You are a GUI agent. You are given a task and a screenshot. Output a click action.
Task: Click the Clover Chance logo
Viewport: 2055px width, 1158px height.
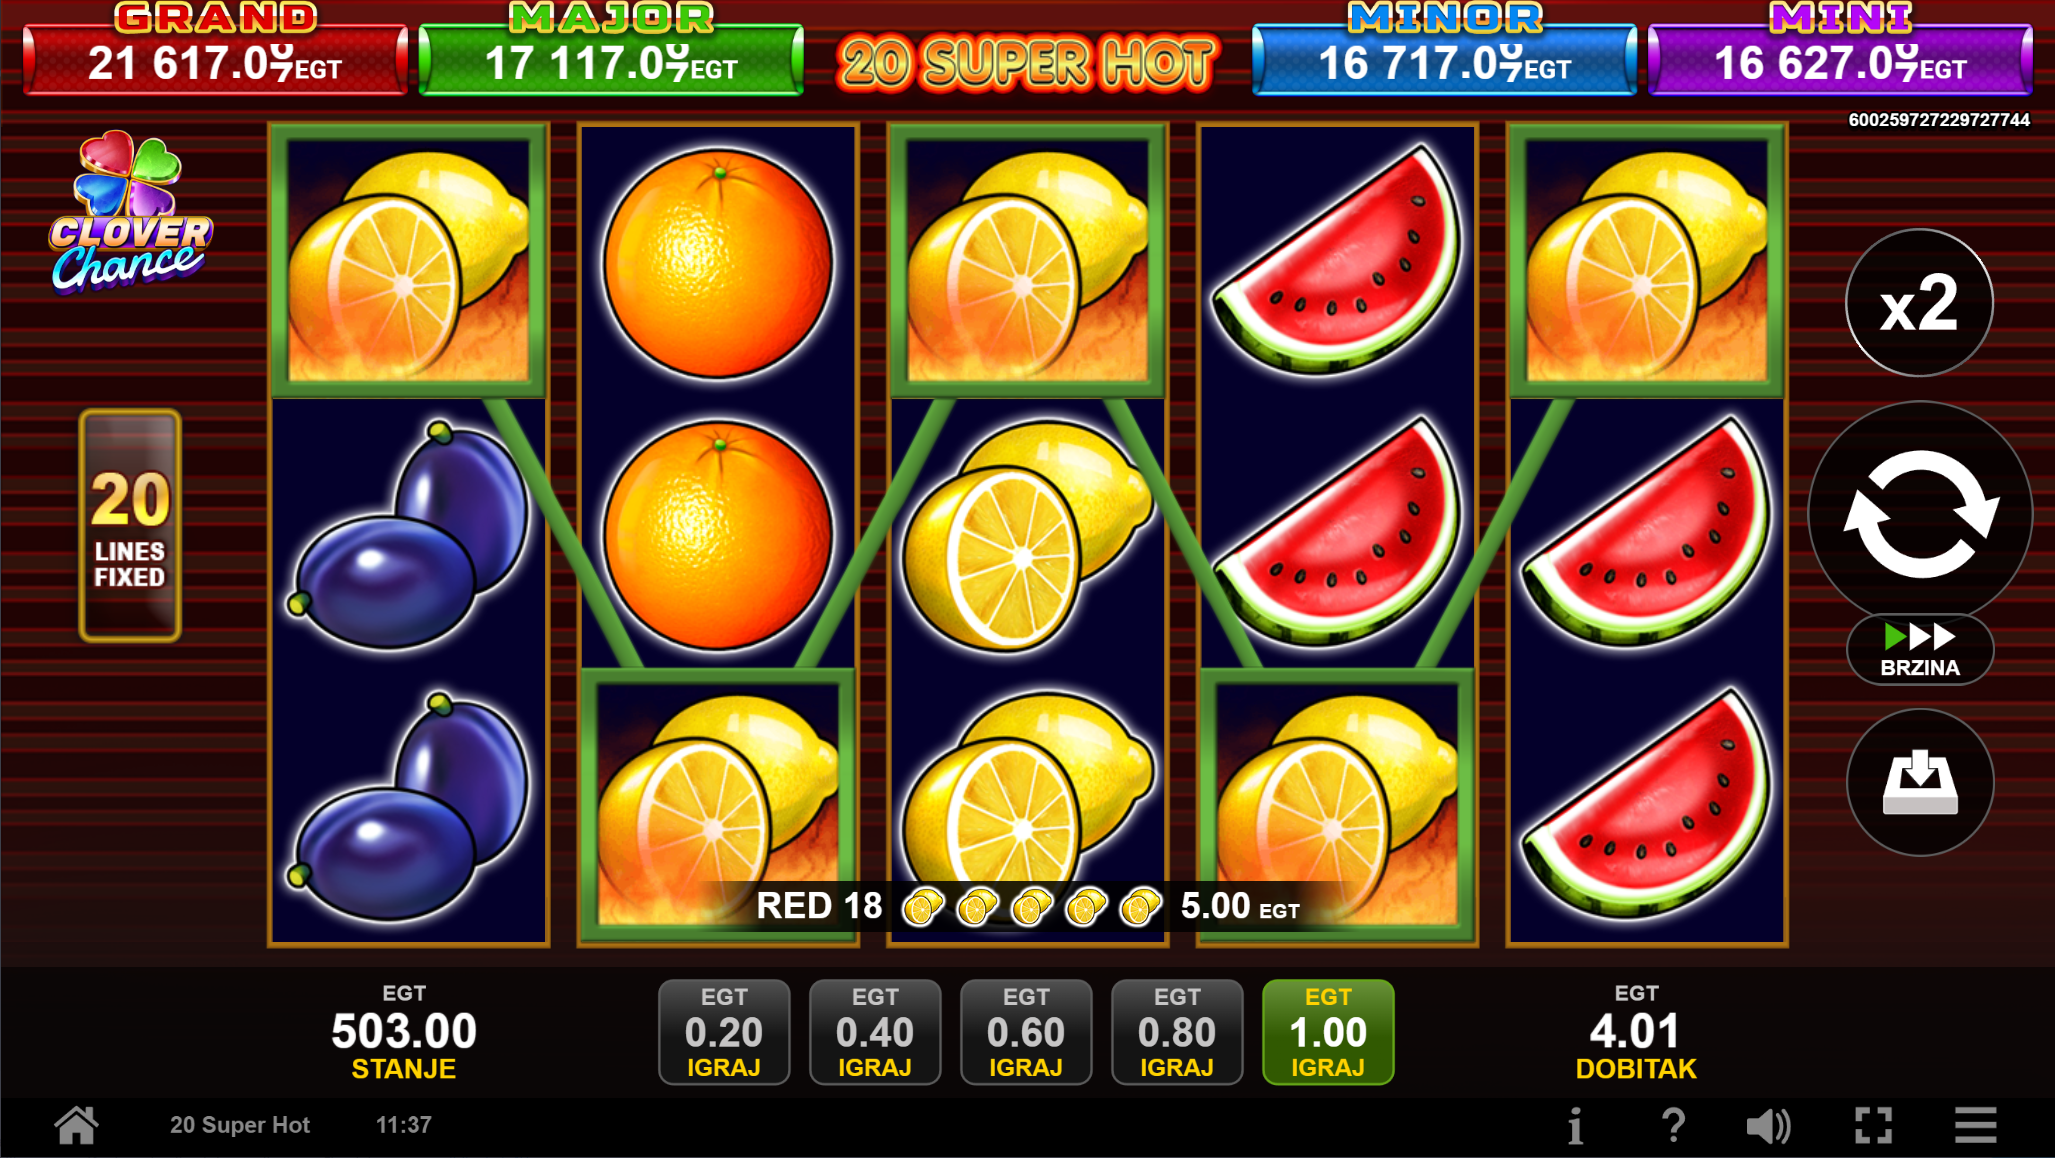click(130, 212)
